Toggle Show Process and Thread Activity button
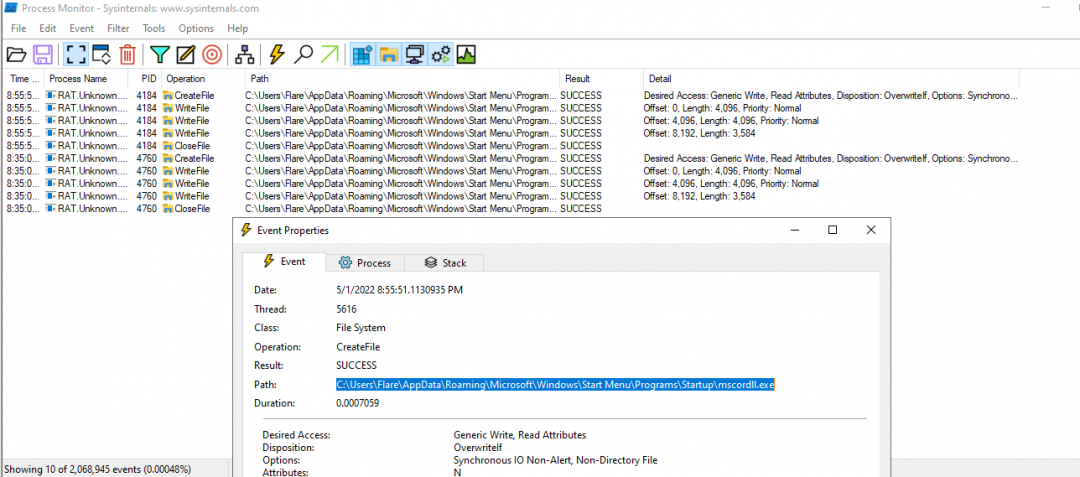1080x477 pixels. coord(440,54)
